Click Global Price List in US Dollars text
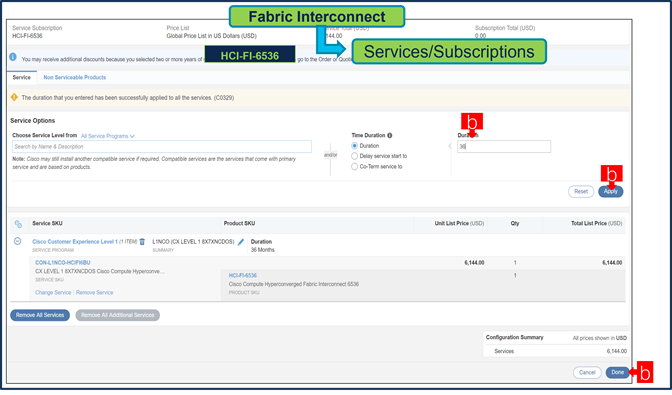Image resolution: width=672 pixels, height=395 pixels. click(x=211, y=36)
